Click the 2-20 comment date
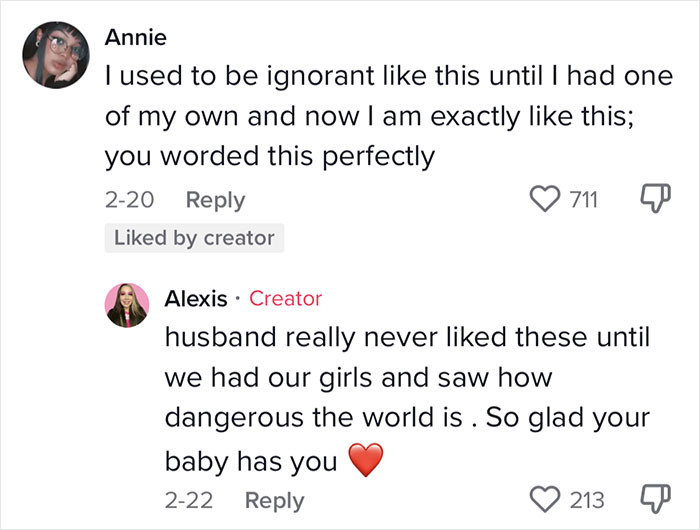Viewport: 700px width, 530px height. pyautogui.click(x=129, y=200)
